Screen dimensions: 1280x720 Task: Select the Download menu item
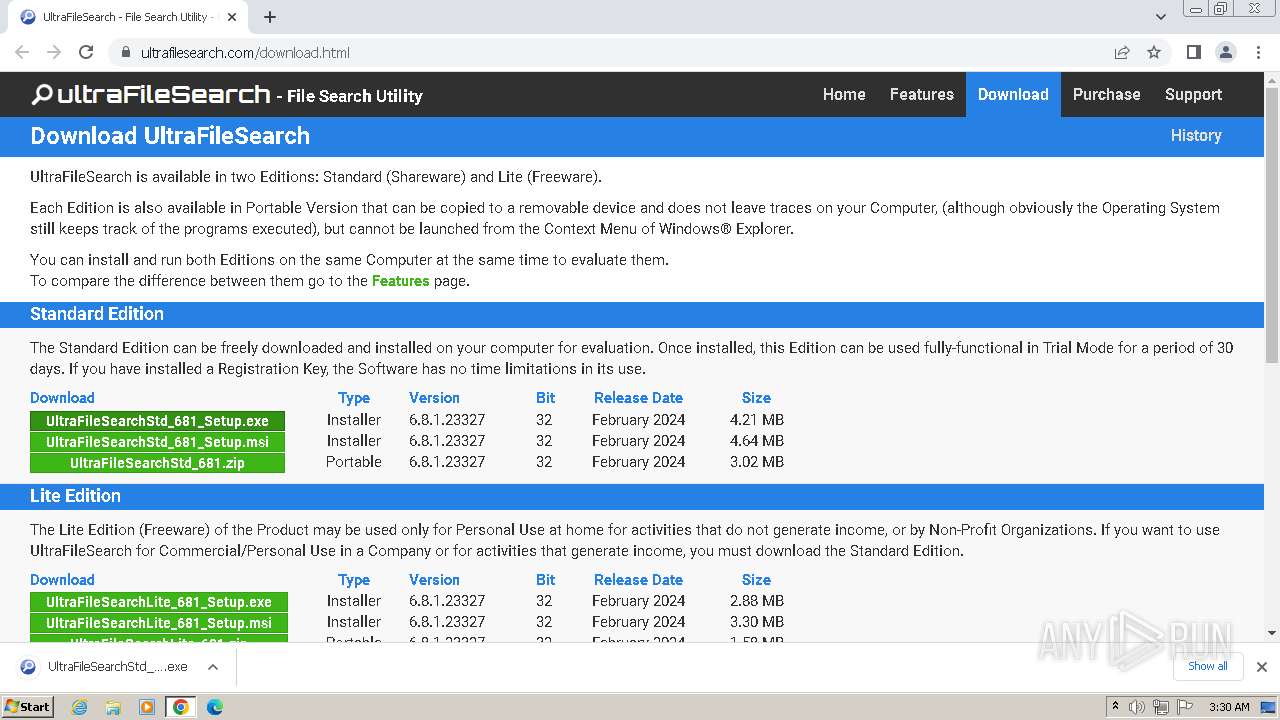pos(1013,94)
